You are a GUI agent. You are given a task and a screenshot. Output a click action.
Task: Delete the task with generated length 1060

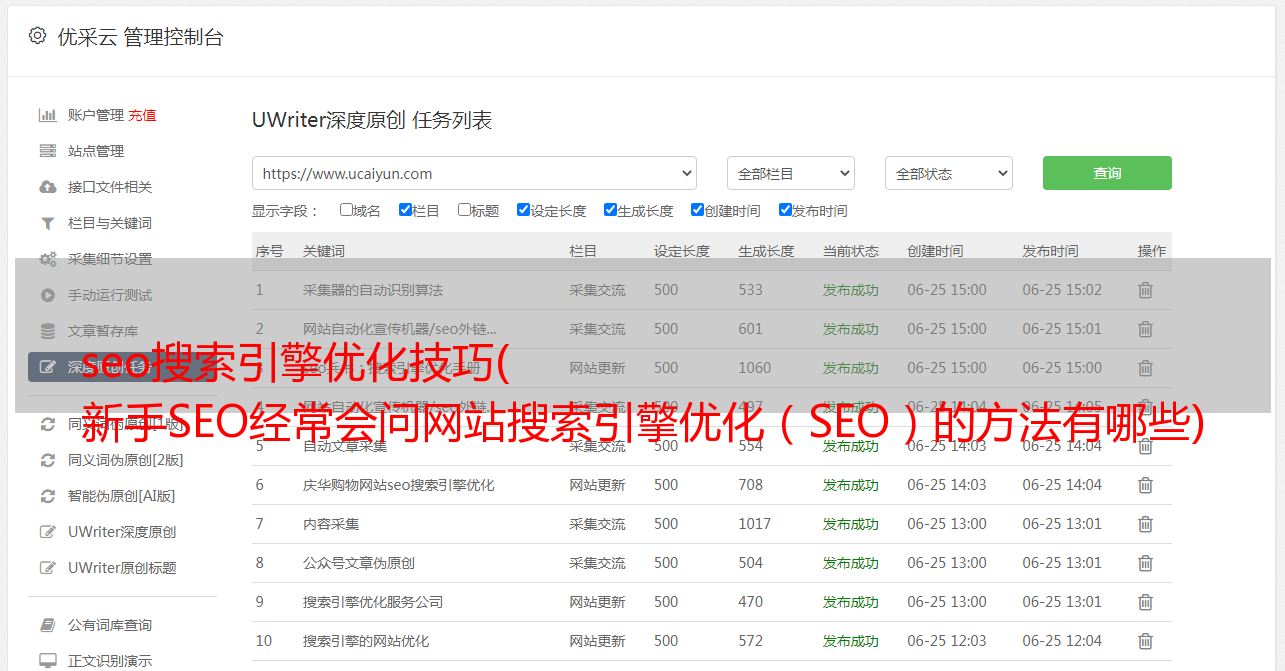pyautogui.click(x=1145, y=368)
